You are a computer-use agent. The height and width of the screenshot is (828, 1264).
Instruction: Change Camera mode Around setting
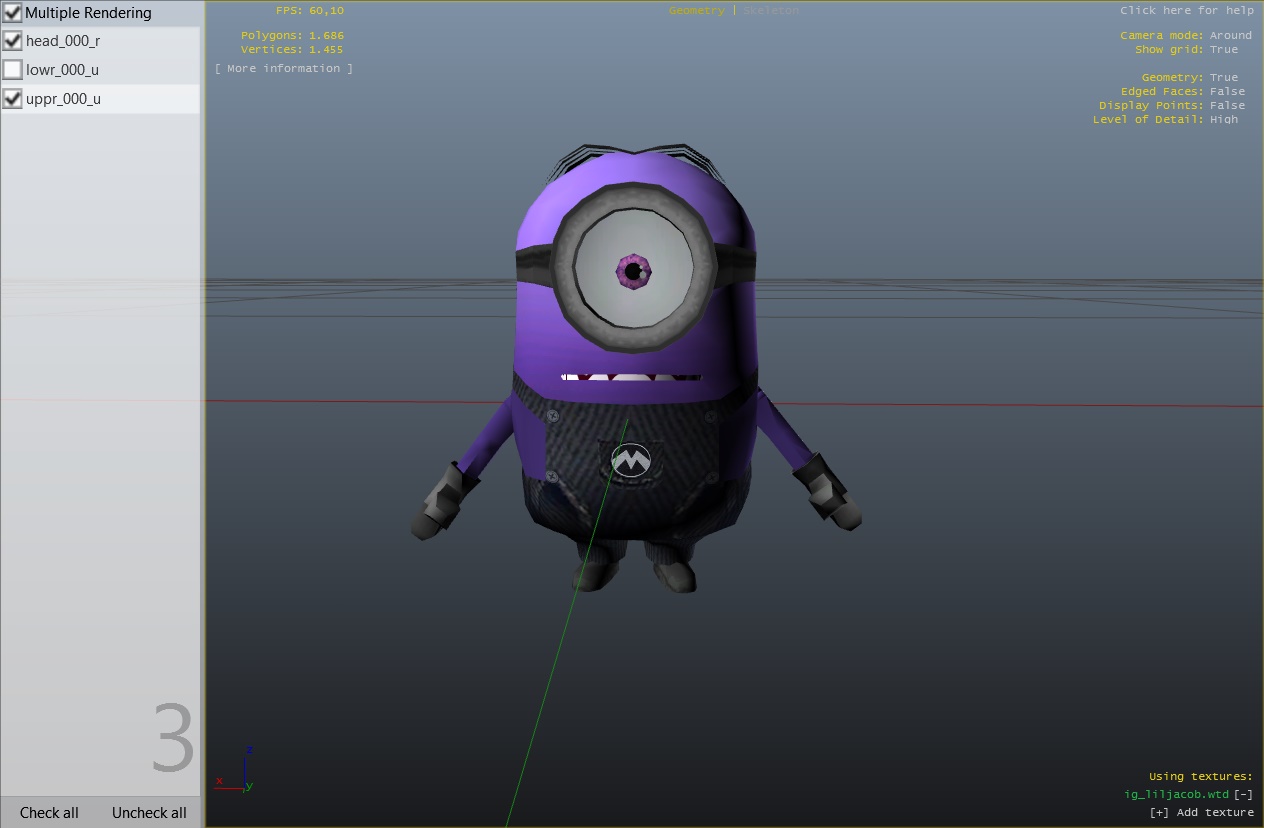1231,35
